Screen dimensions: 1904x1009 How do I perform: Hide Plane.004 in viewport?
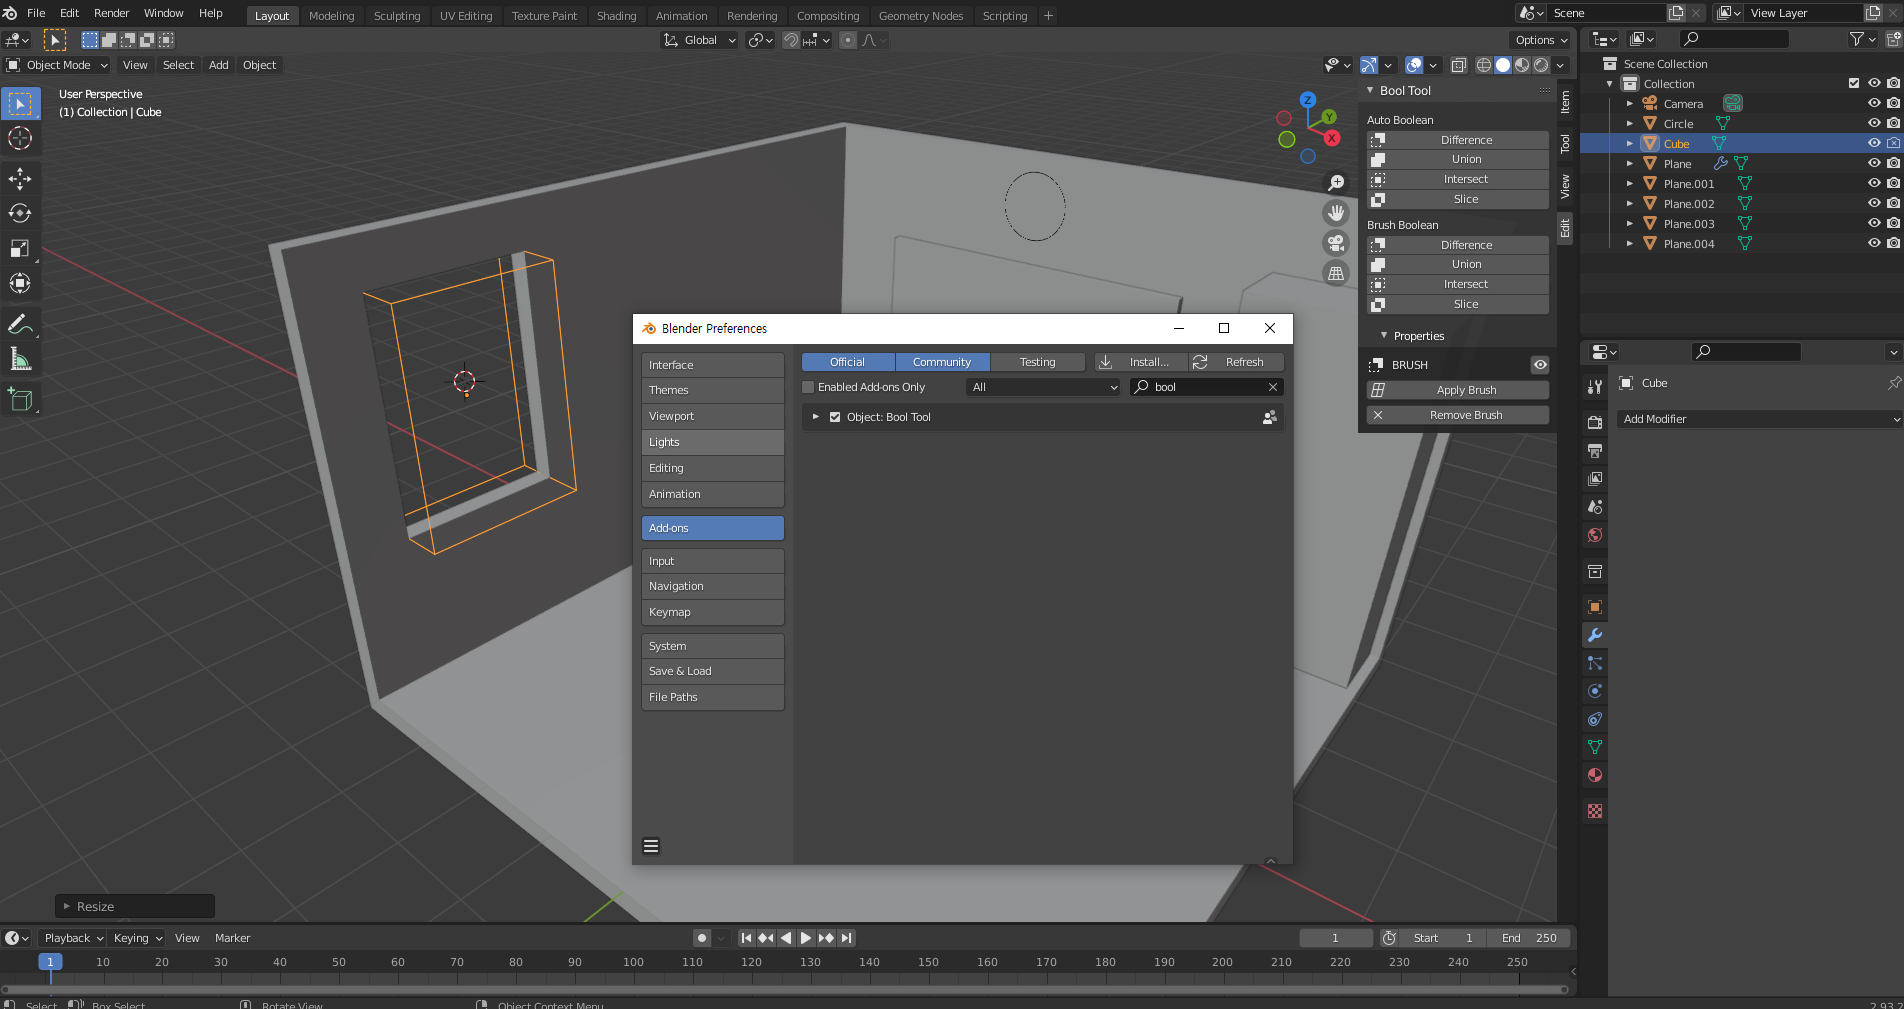1874,243
